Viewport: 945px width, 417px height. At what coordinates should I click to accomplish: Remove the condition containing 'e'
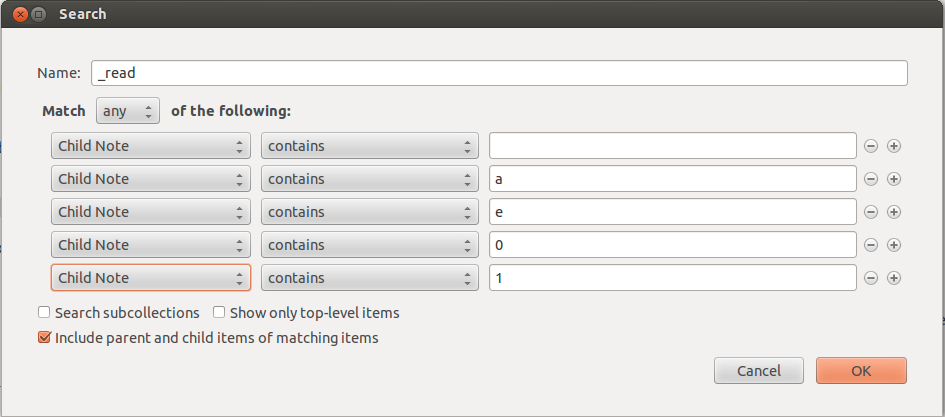click(x=871, y=212)
